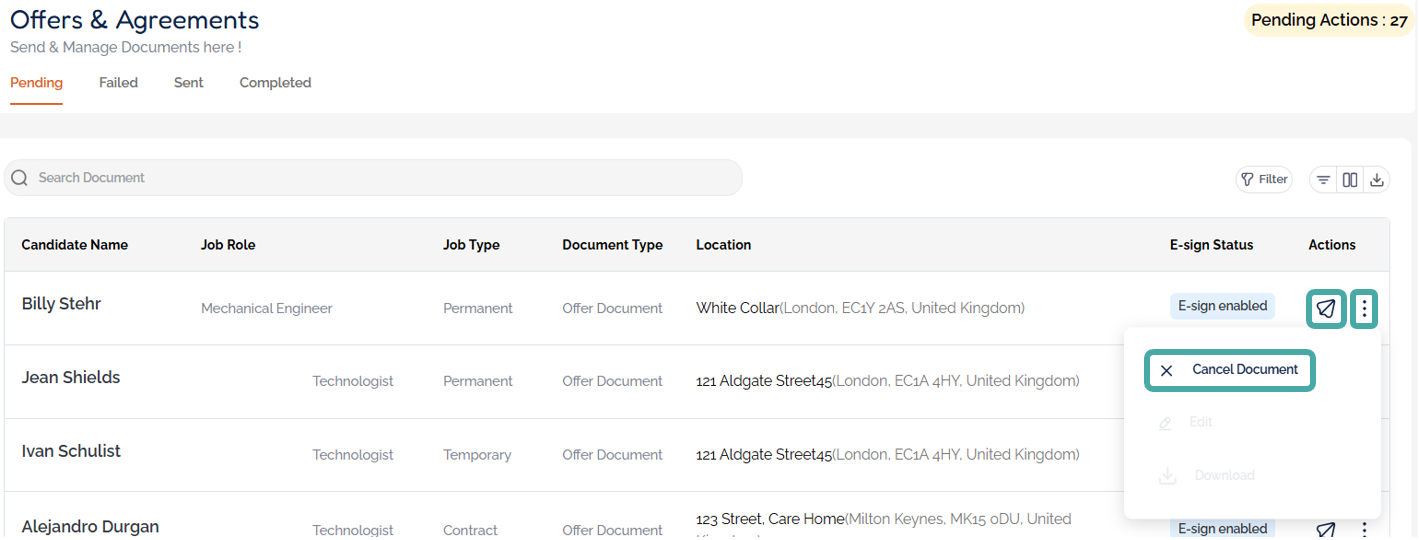
Task: Choose Download in the actions menu
Action: (x=1223, y=476)
